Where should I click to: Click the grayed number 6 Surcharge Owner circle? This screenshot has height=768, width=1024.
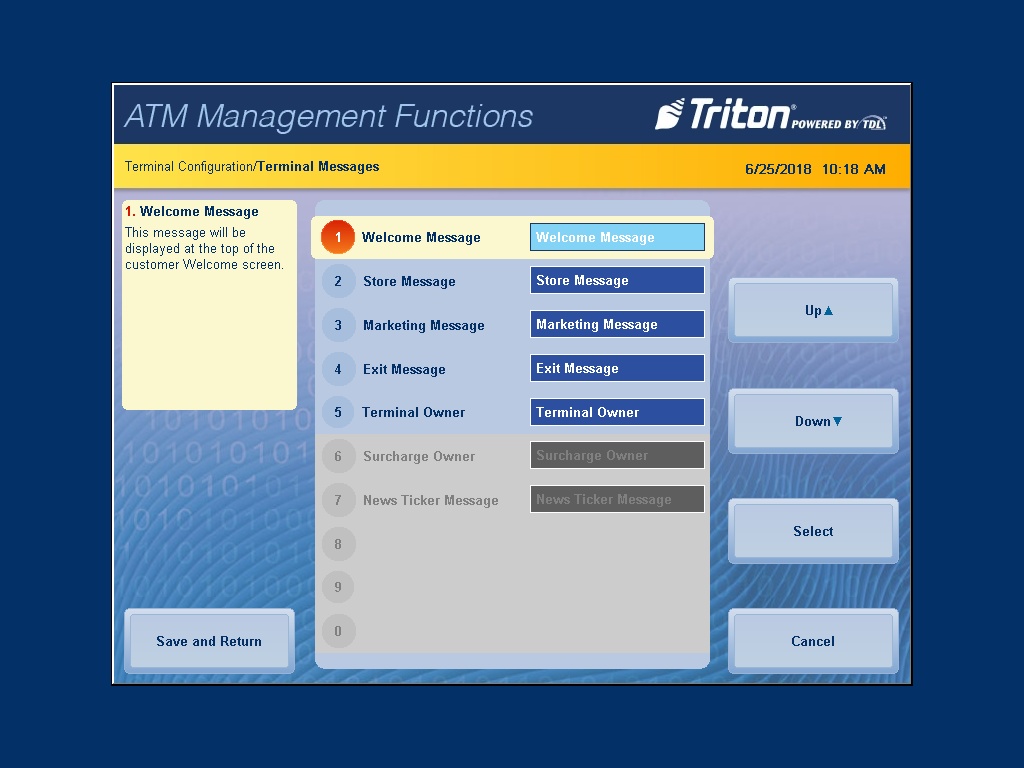339,456
